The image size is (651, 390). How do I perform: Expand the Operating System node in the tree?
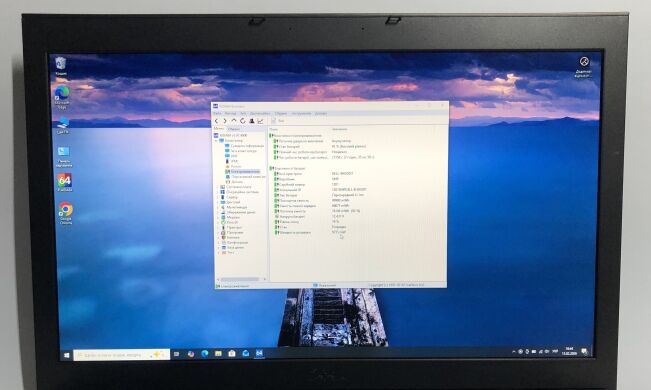coord(218,192)
